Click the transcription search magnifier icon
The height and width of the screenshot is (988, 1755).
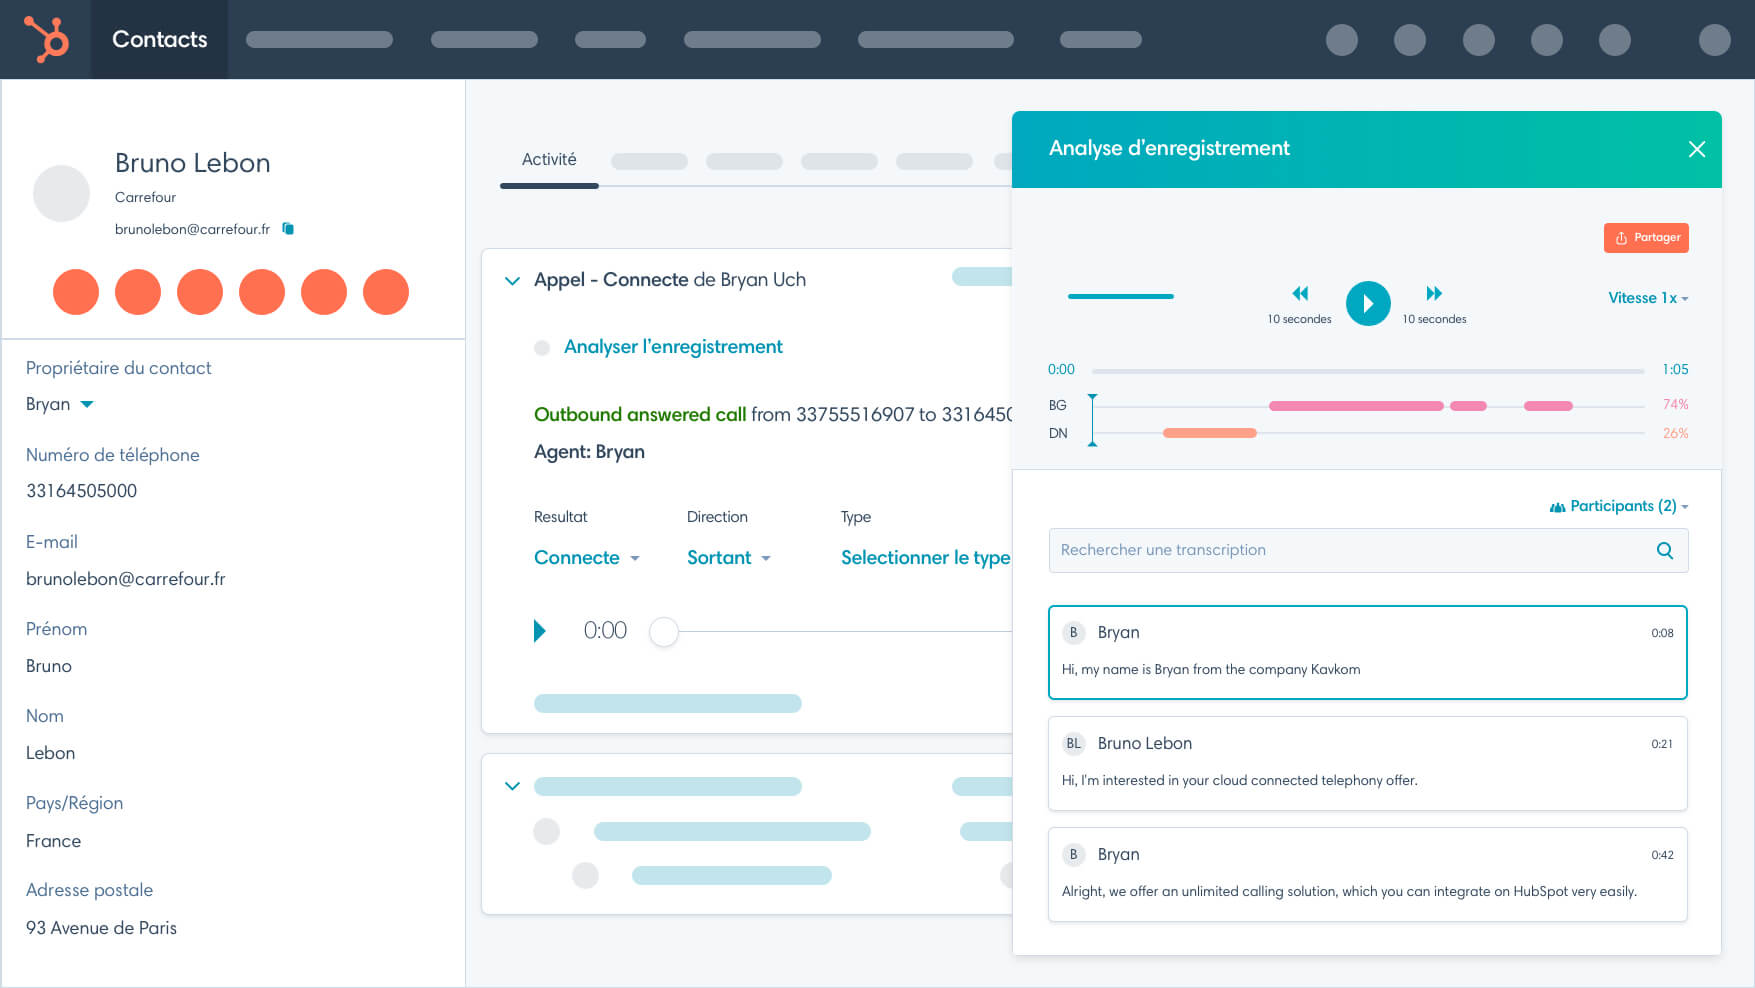[1665, 550]
